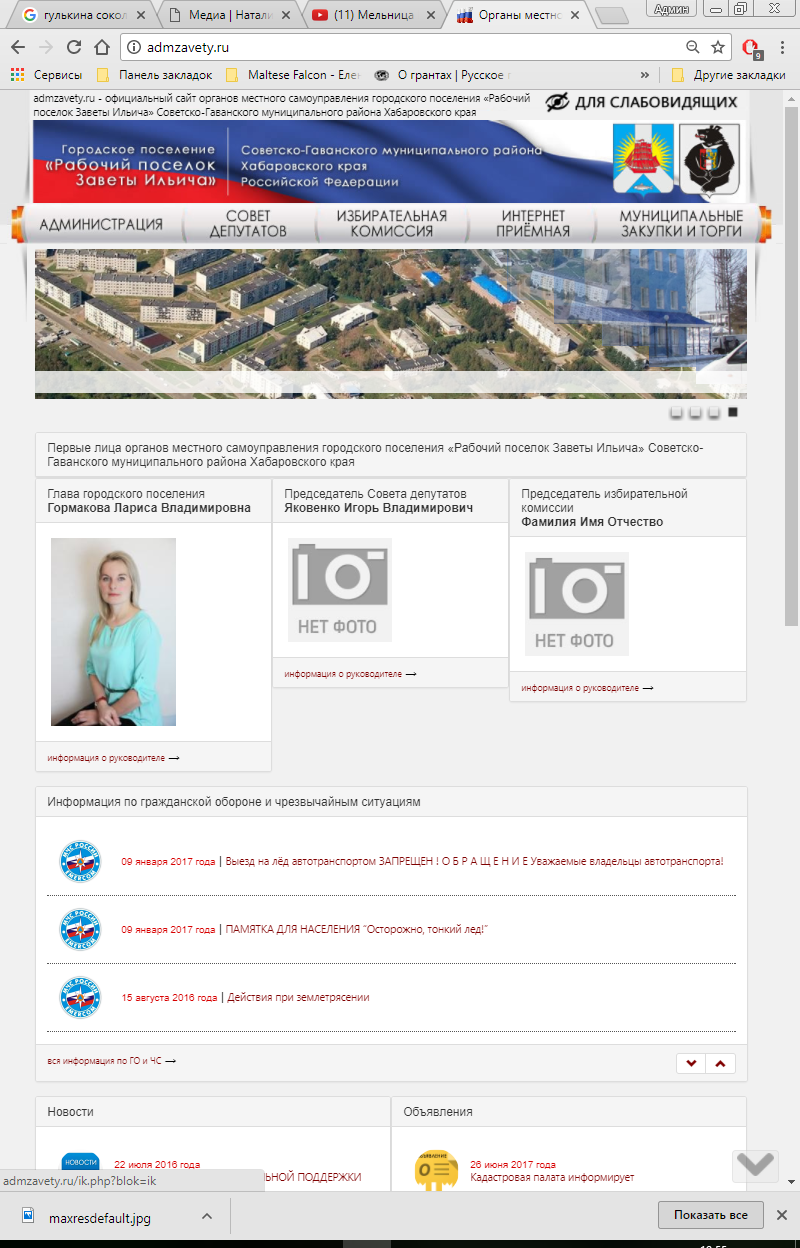Select fourth dark slideshow indicator
This screenshot has width=800, height=1248.
pos(733,412)
